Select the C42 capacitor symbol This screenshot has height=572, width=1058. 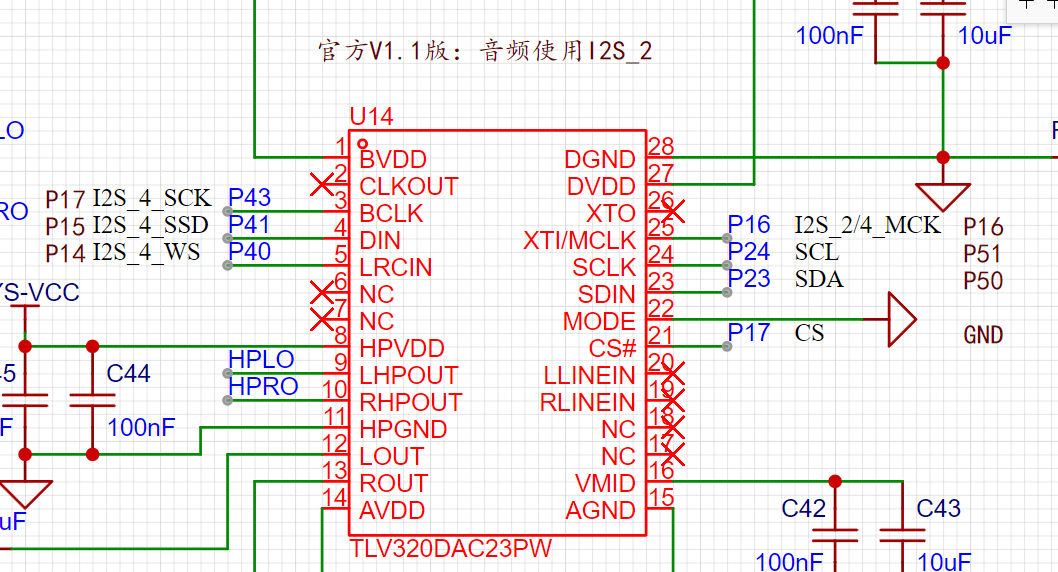tap(835, 535)
